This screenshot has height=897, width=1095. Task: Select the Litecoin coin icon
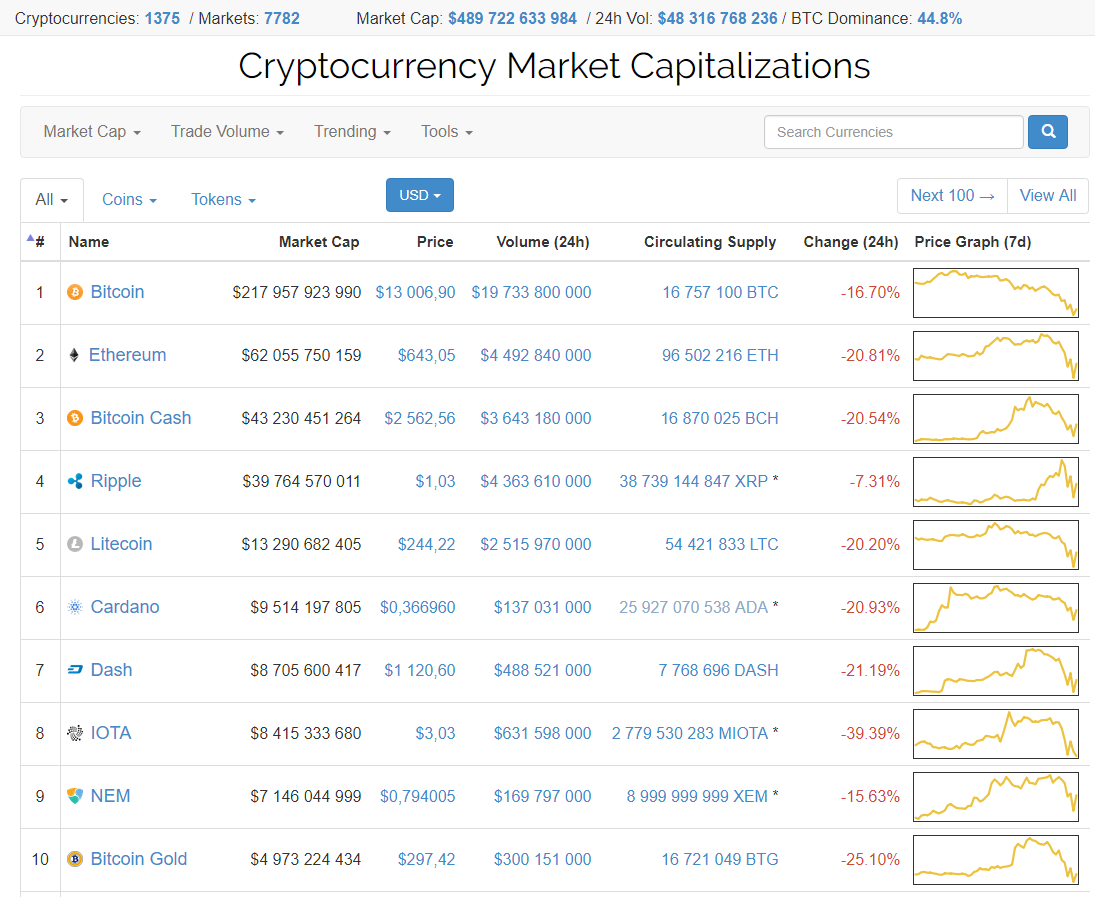pos(74,544)
